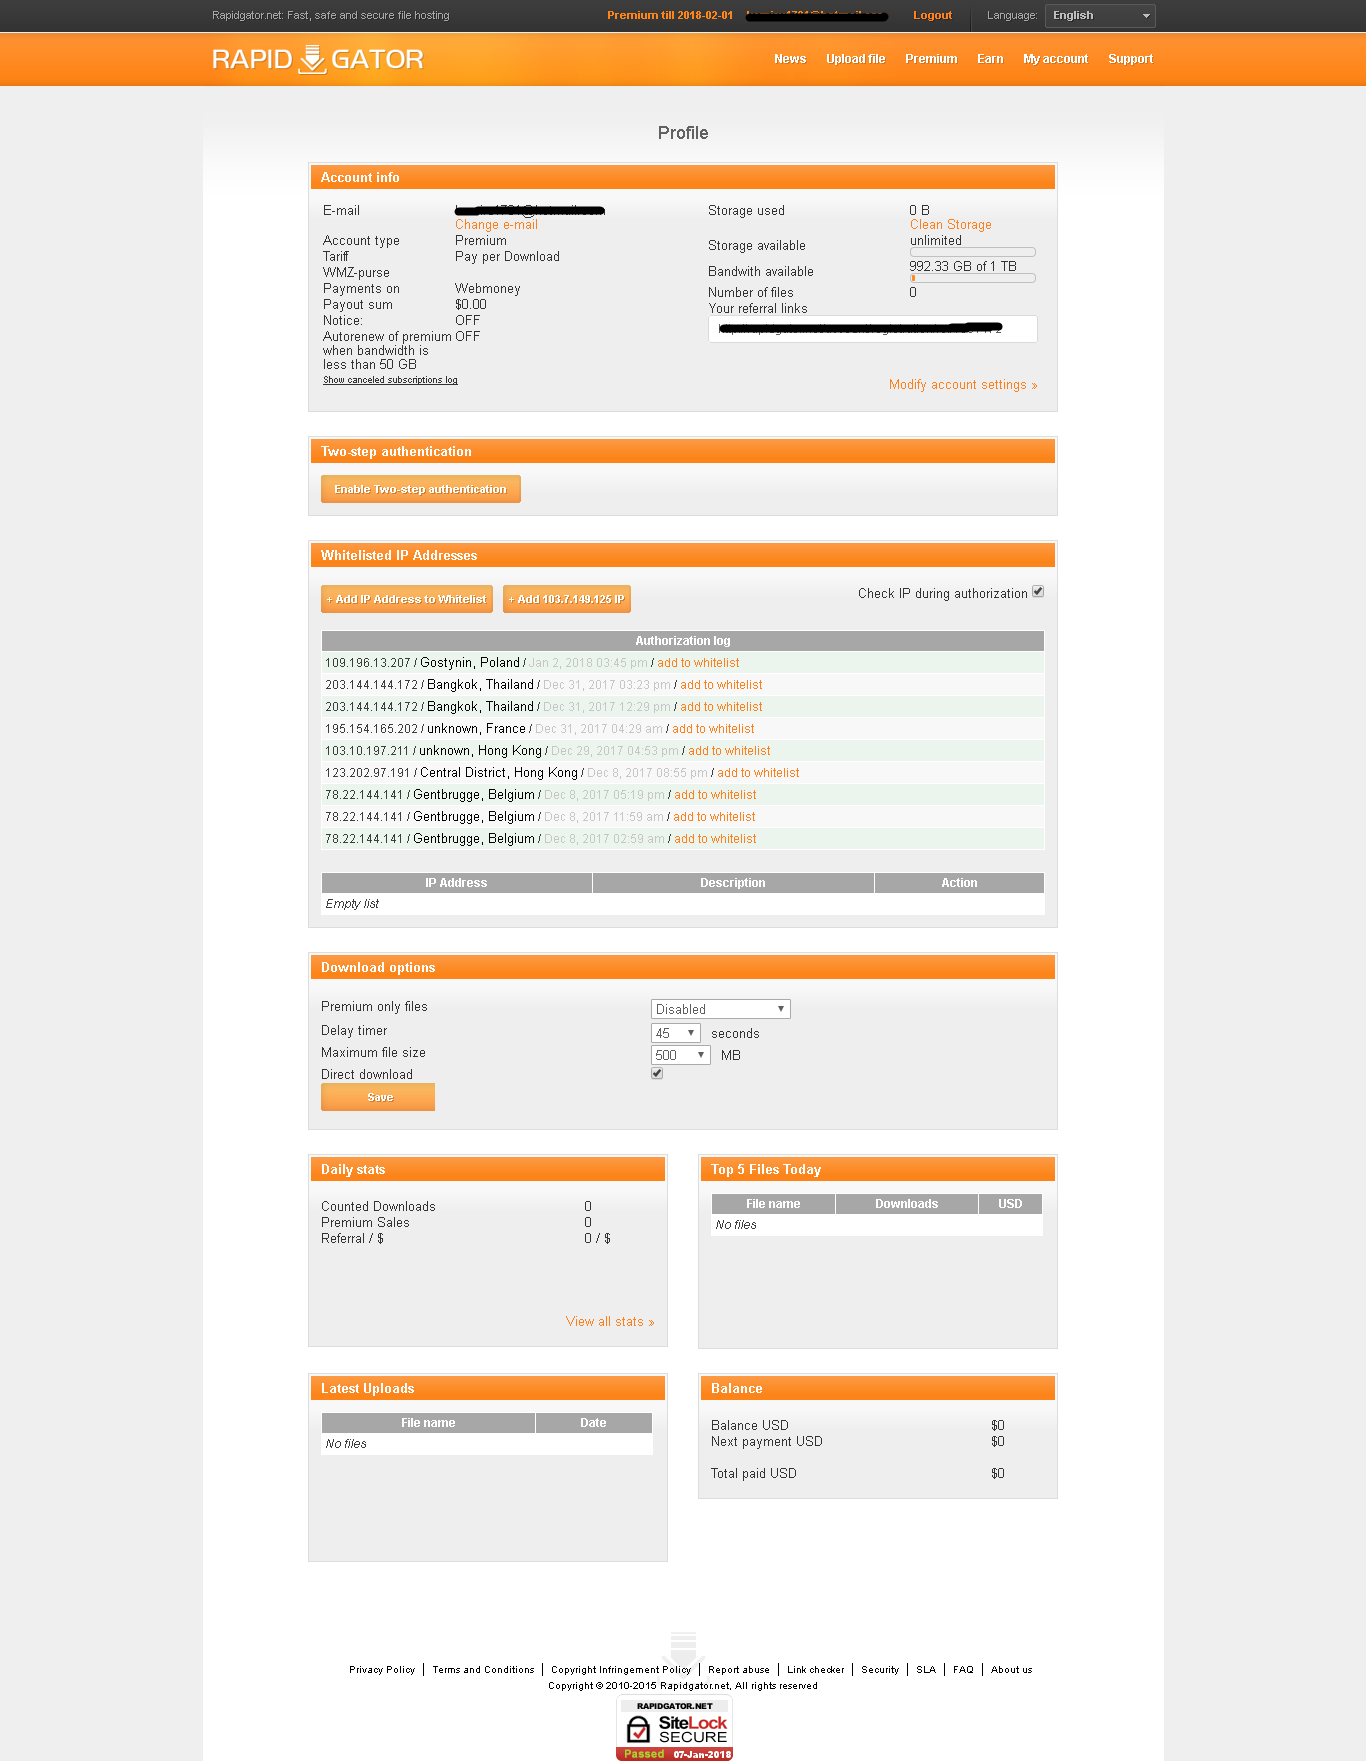Click the Pay per Download tariff value

508,257
